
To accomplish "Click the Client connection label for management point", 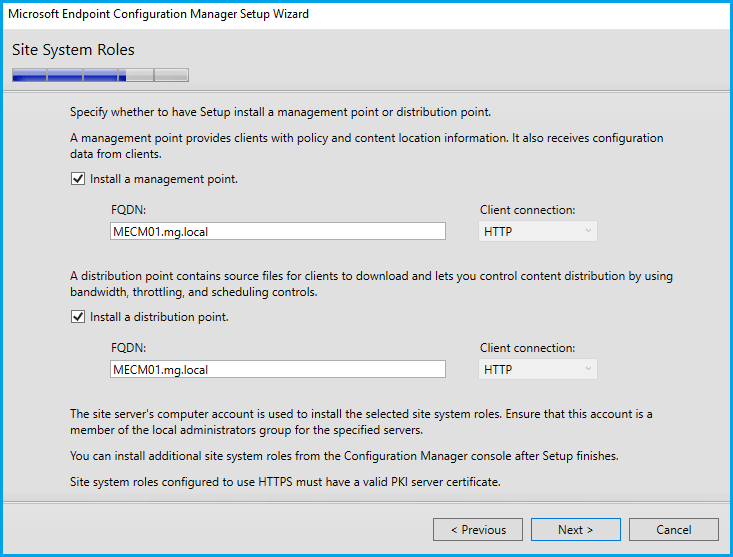I will 528,210.
